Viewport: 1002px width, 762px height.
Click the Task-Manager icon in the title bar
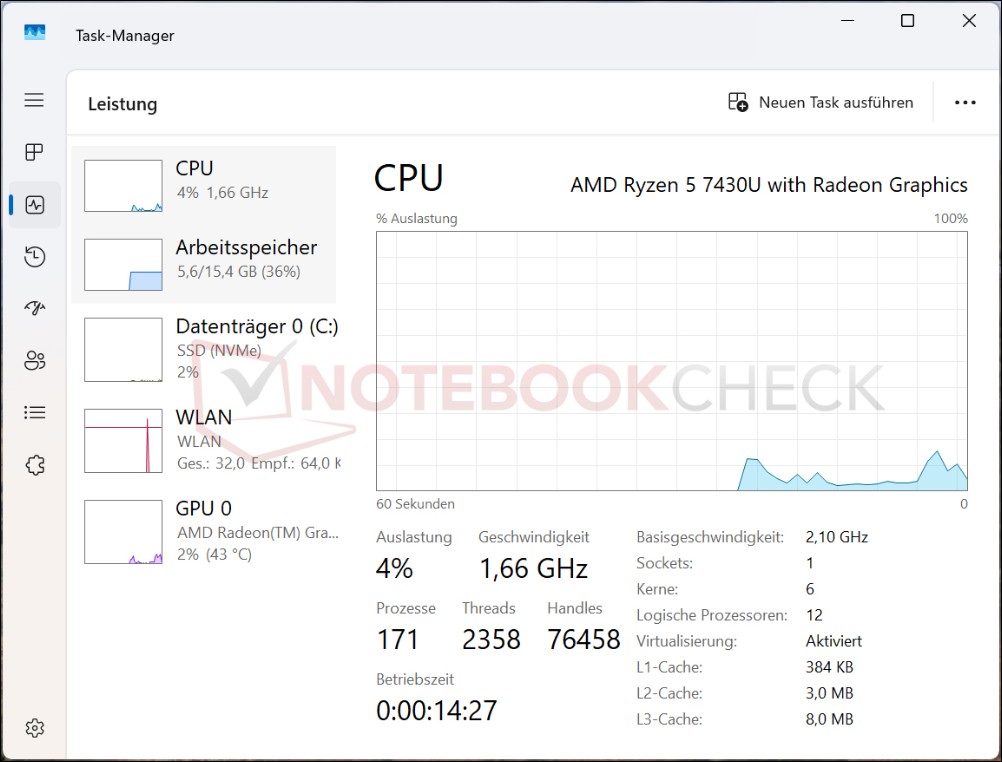click(33, 33)
